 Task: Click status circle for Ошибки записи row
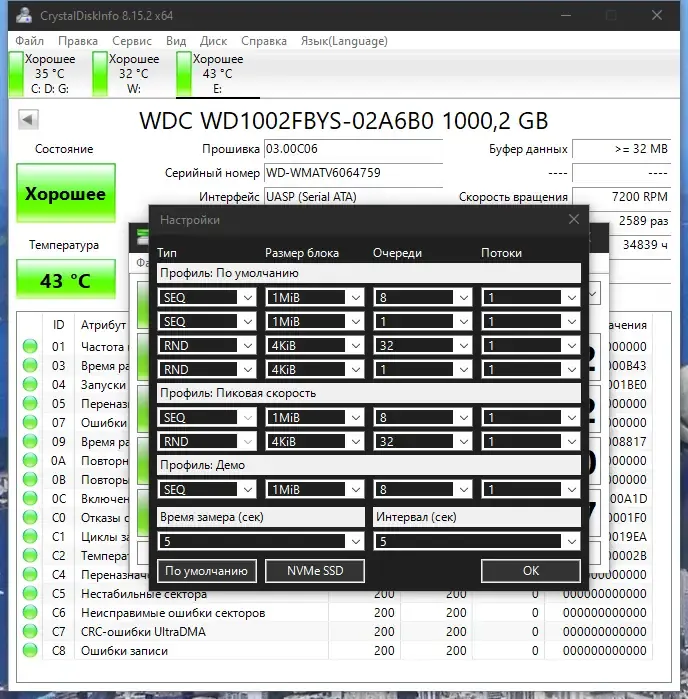click(30, 650)
